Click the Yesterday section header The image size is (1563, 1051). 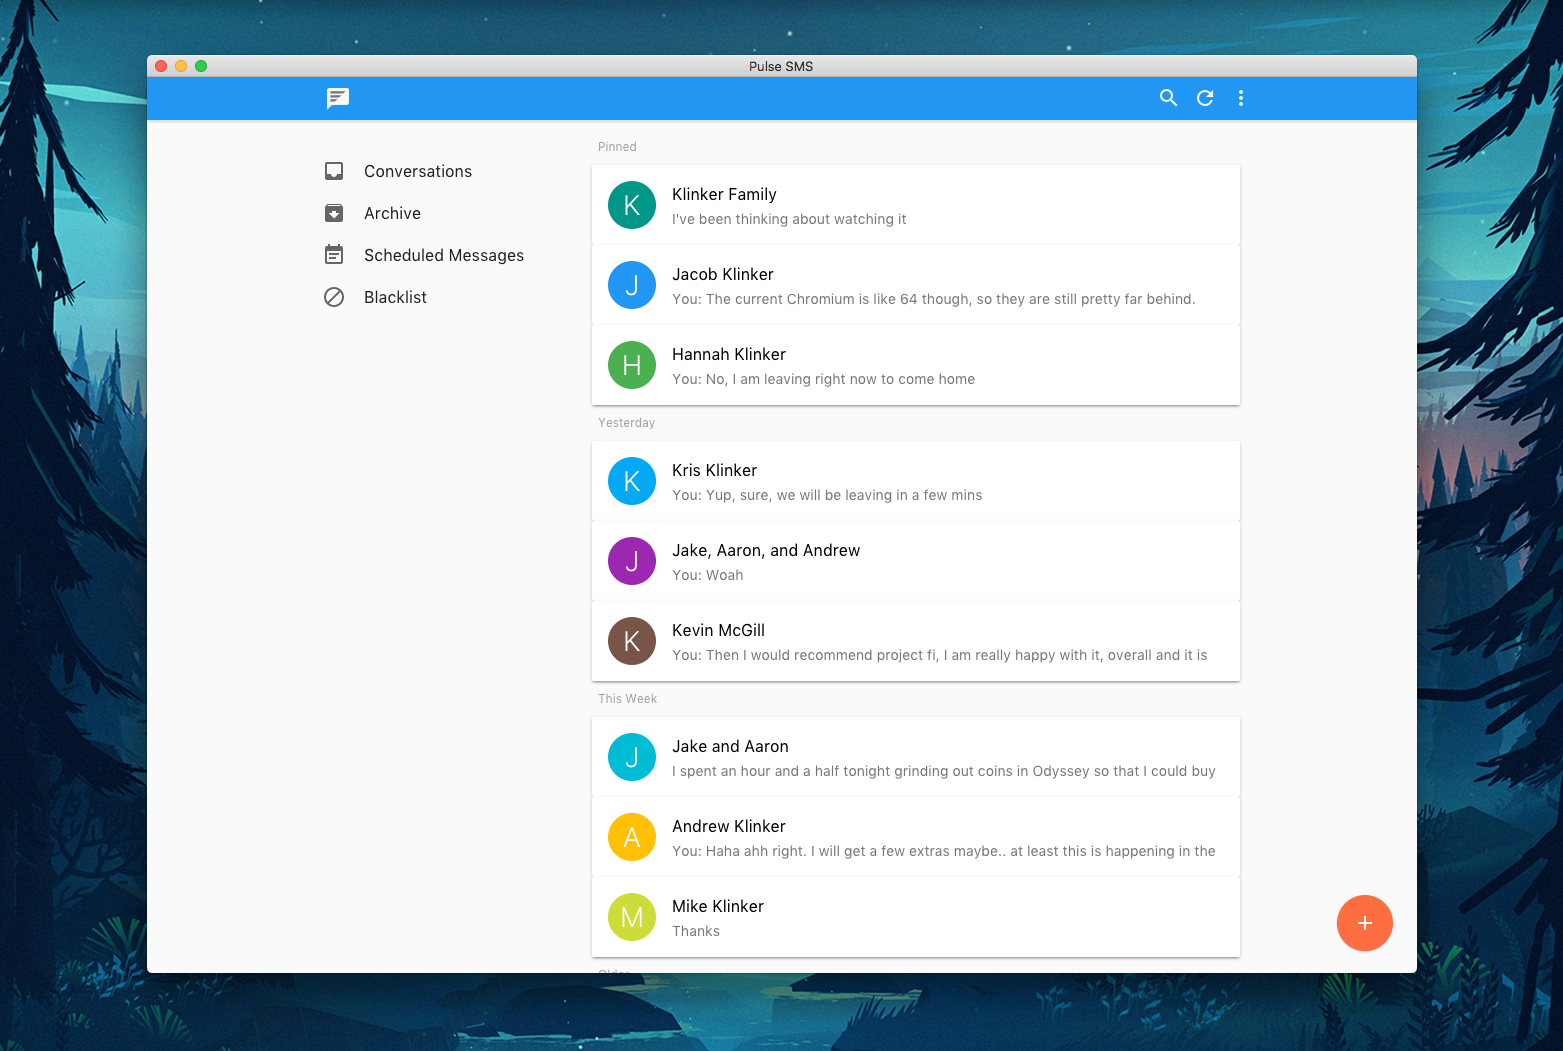click(626, 423)
